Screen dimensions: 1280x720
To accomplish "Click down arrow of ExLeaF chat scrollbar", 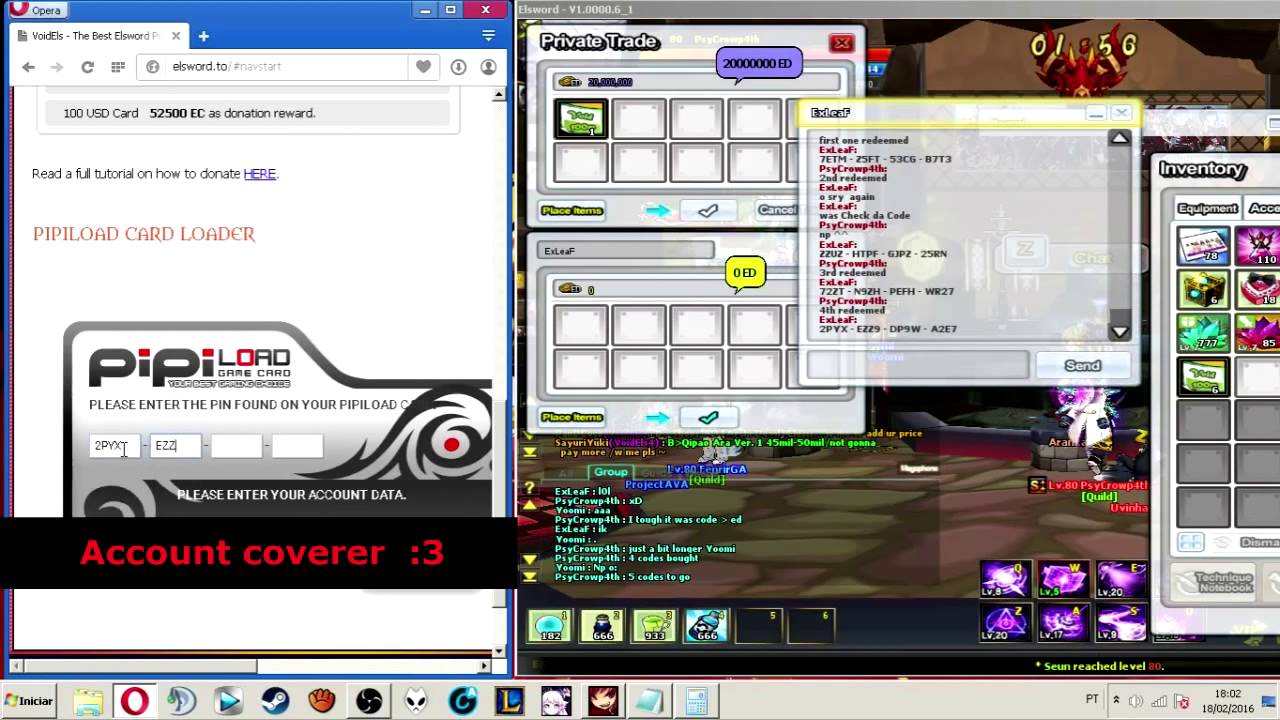I will (x=1120, y=331).
